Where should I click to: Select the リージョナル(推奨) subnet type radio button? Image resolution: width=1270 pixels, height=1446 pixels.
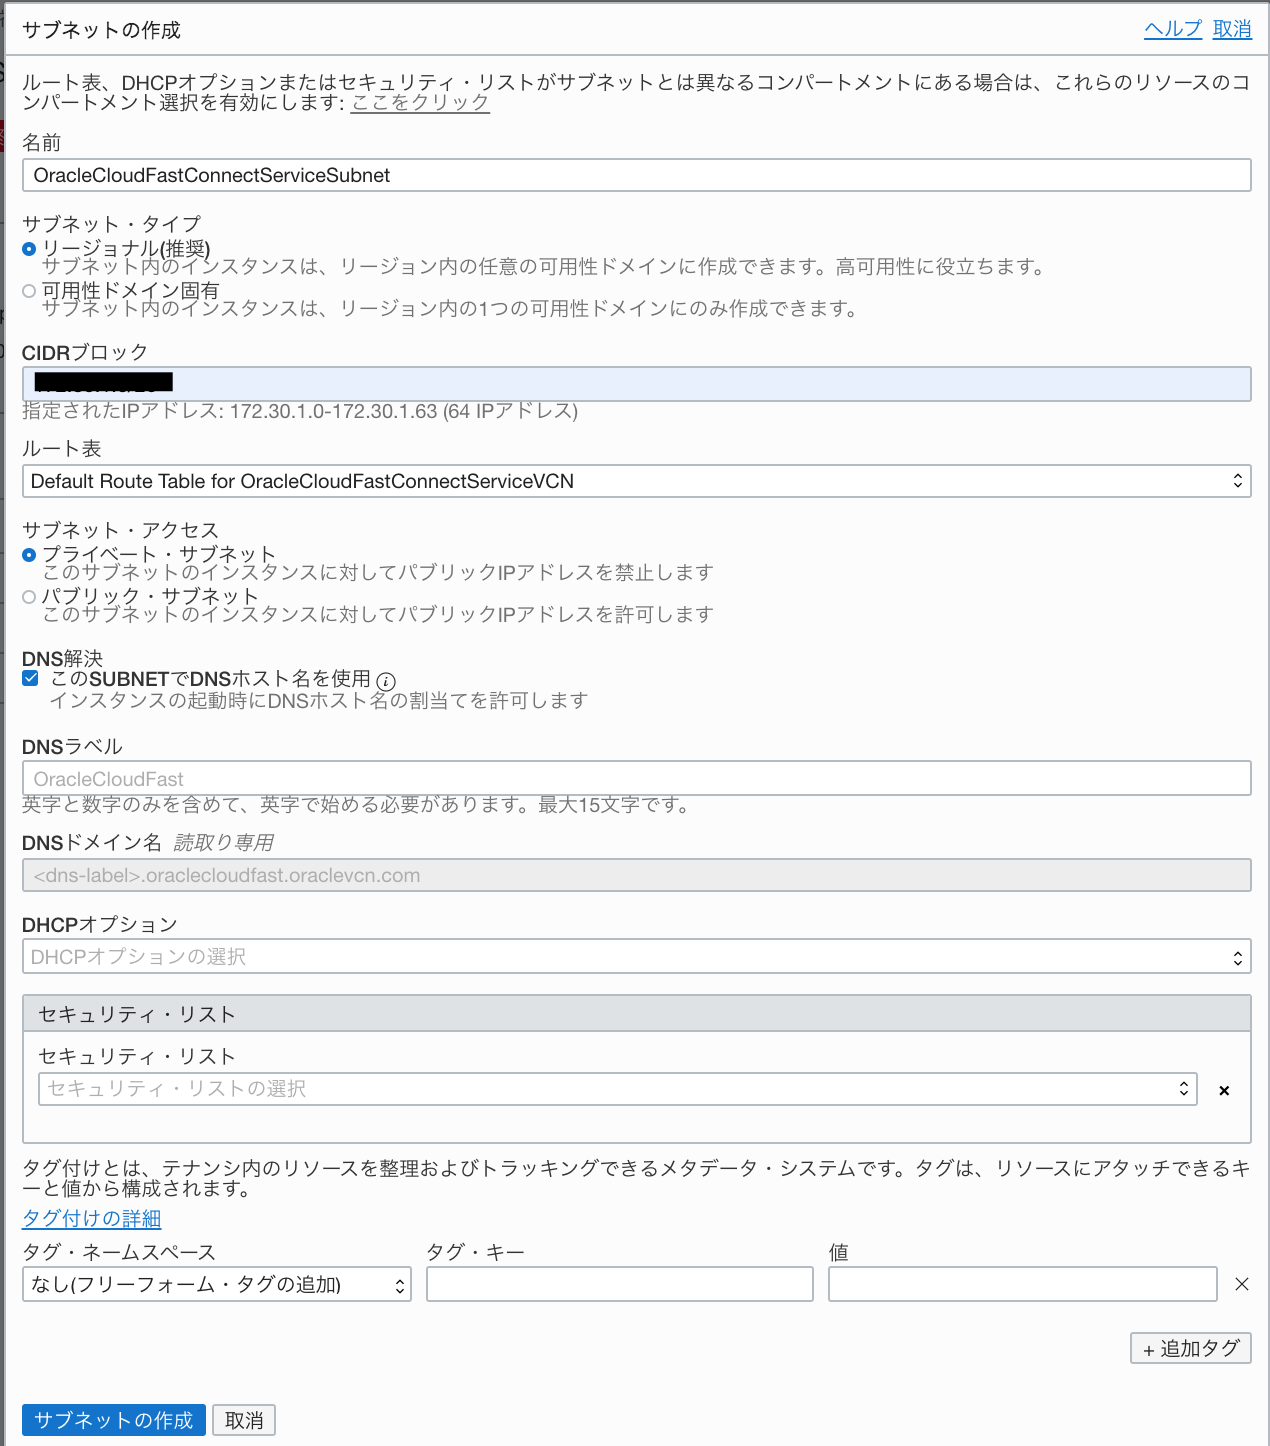[29, 249]
